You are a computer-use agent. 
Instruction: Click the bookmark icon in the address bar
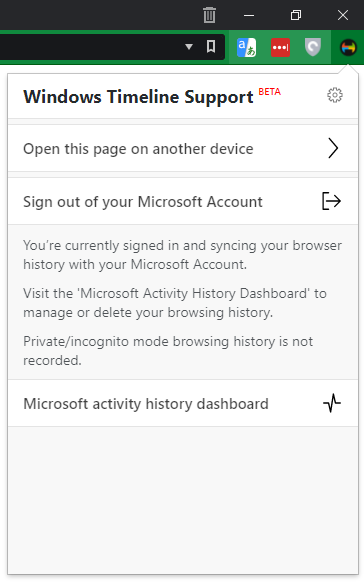[211, 47]
